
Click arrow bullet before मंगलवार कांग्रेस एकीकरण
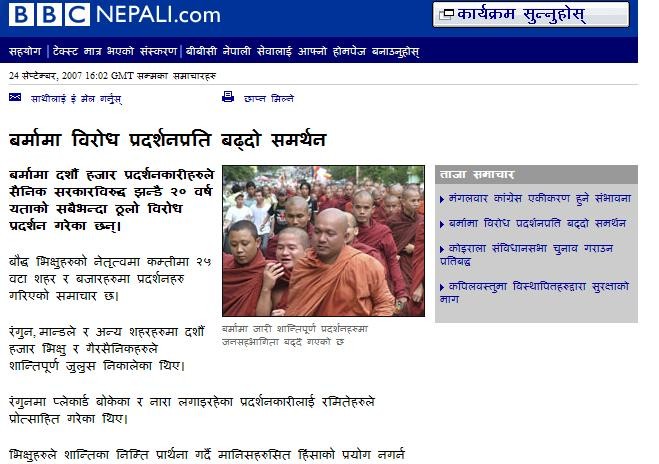click(442, 200)
